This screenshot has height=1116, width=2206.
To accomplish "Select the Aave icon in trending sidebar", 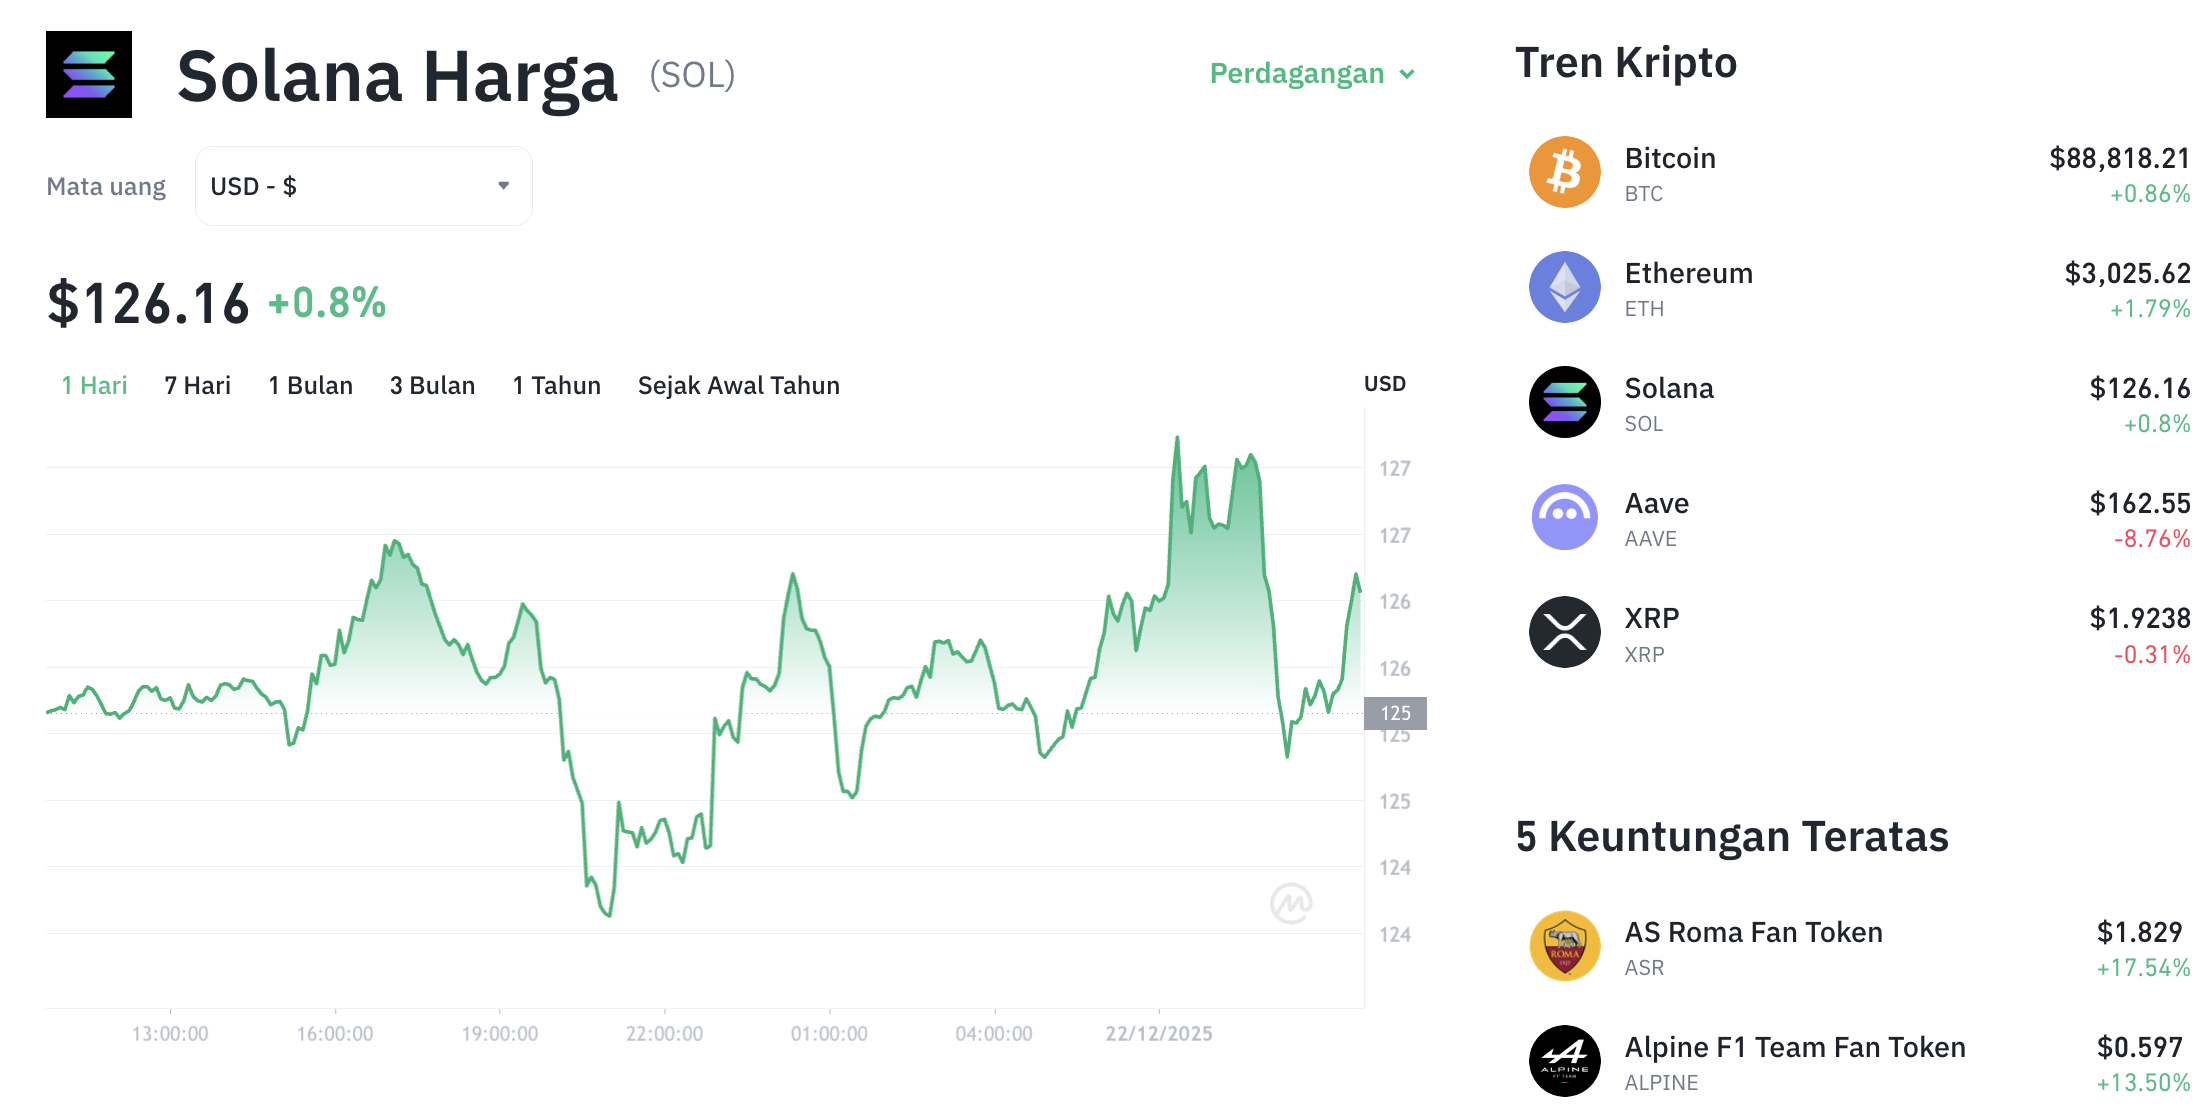I will pos(1564,517).
